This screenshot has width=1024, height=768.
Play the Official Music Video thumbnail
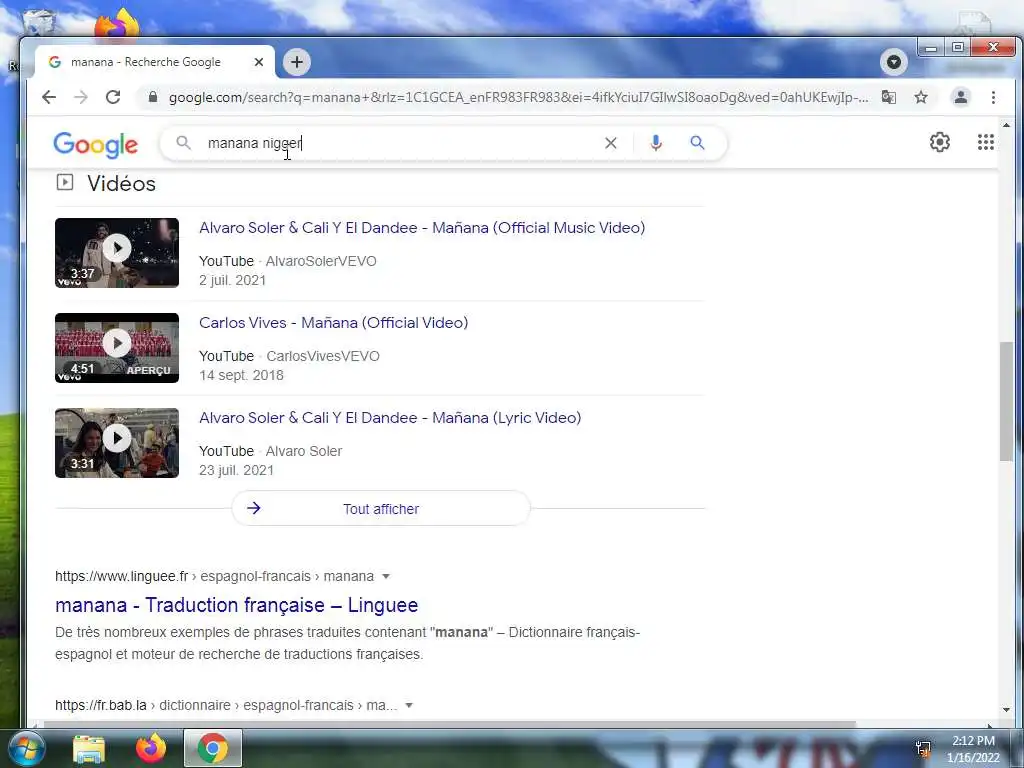point(117,253)
